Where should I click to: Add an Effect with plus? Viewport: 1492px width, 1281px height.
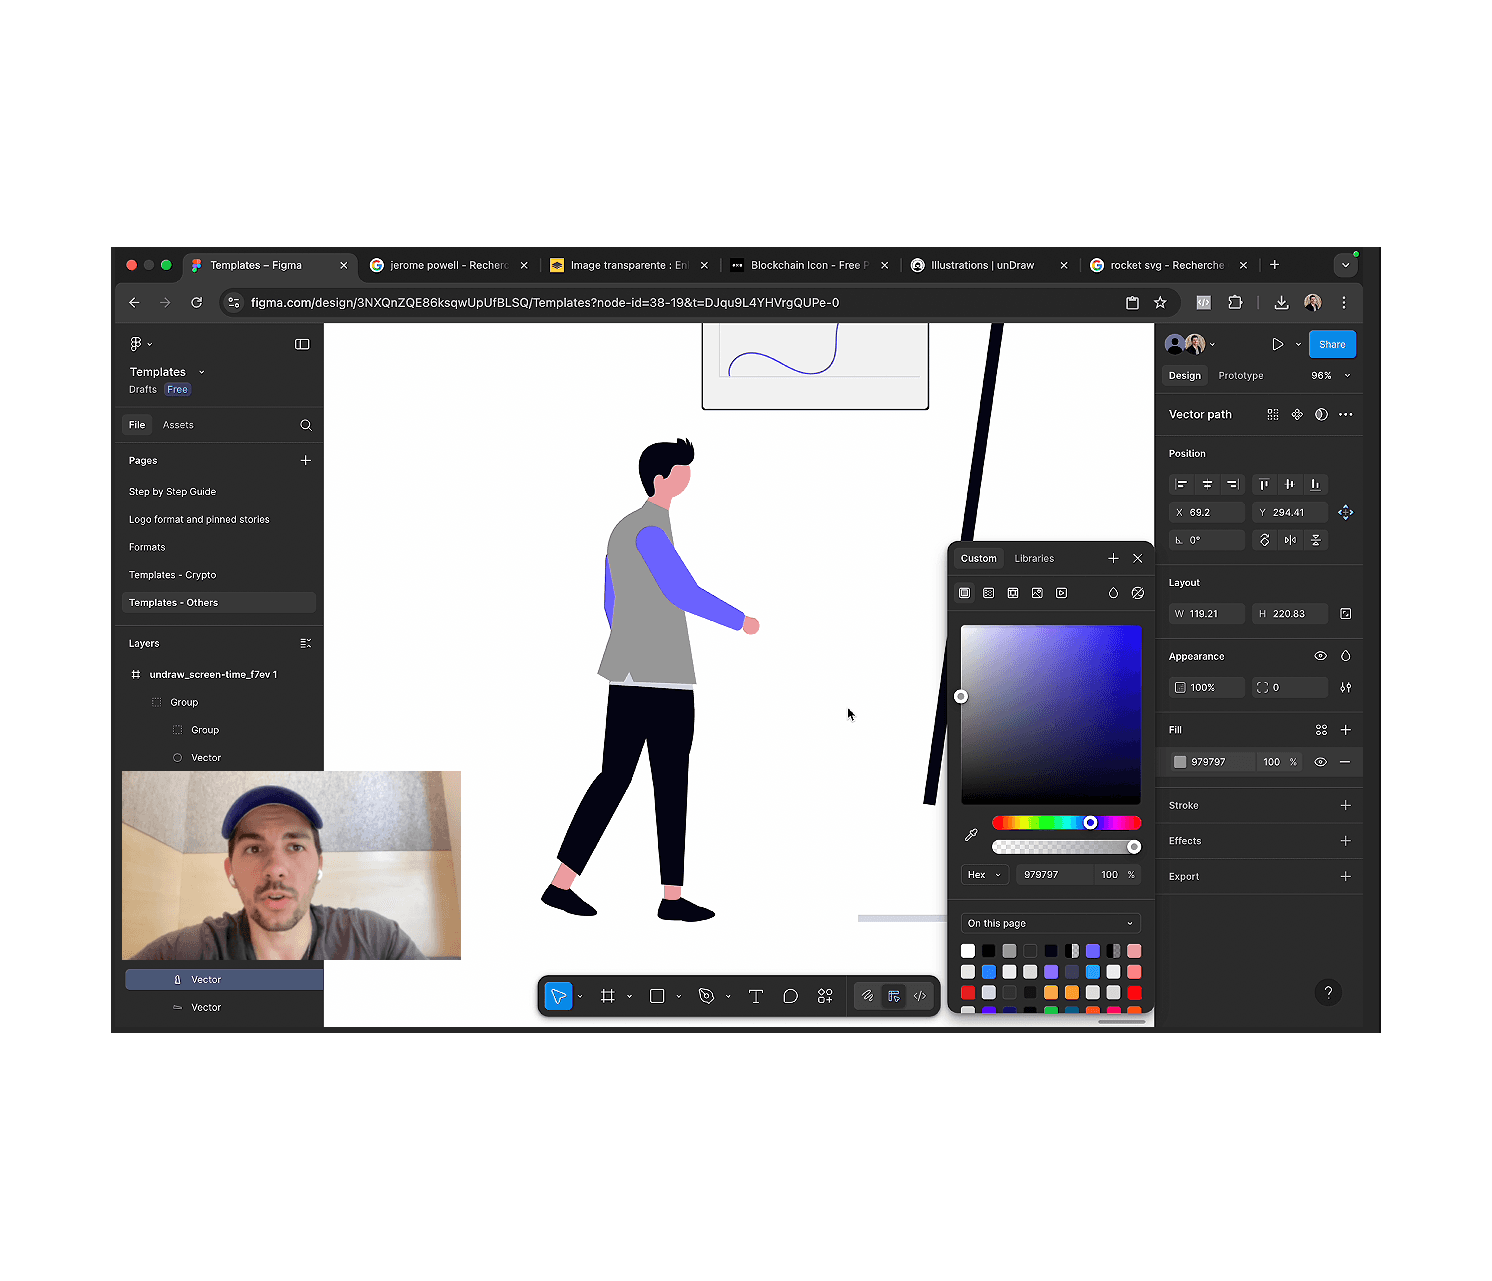[1346, 841]
